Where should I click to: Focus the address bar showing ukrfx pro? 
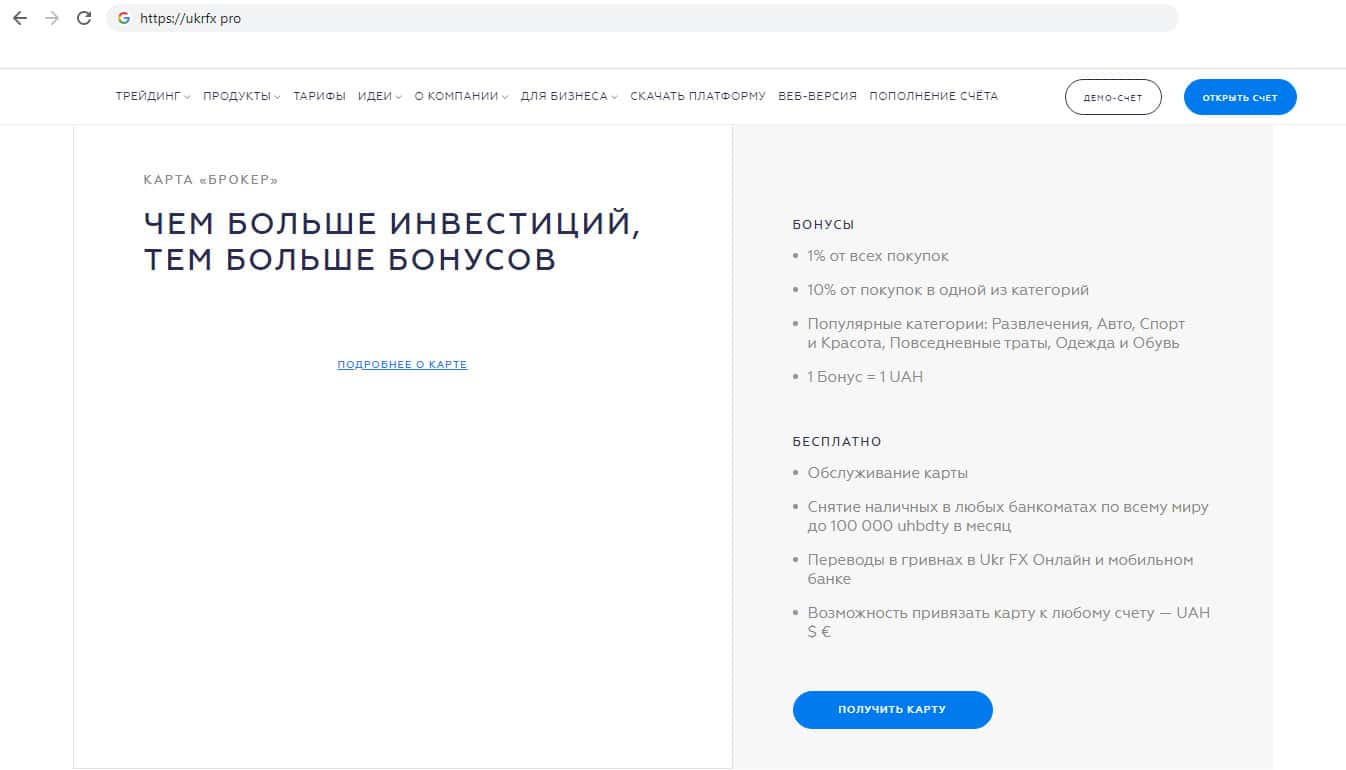pos(642,18)
